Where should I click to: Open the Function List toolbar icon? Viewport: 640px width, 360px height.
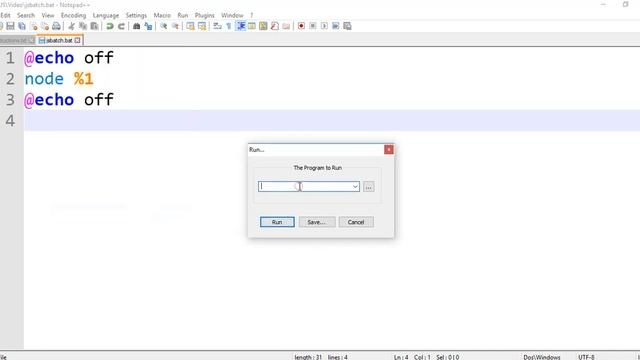coord(275,26)
